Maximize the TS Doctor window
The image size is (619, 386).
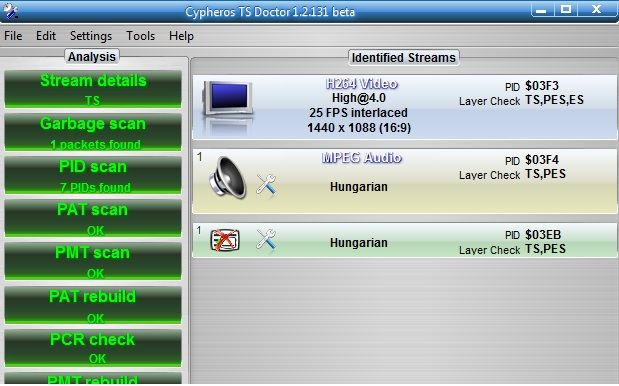click(x=566, y=9)
